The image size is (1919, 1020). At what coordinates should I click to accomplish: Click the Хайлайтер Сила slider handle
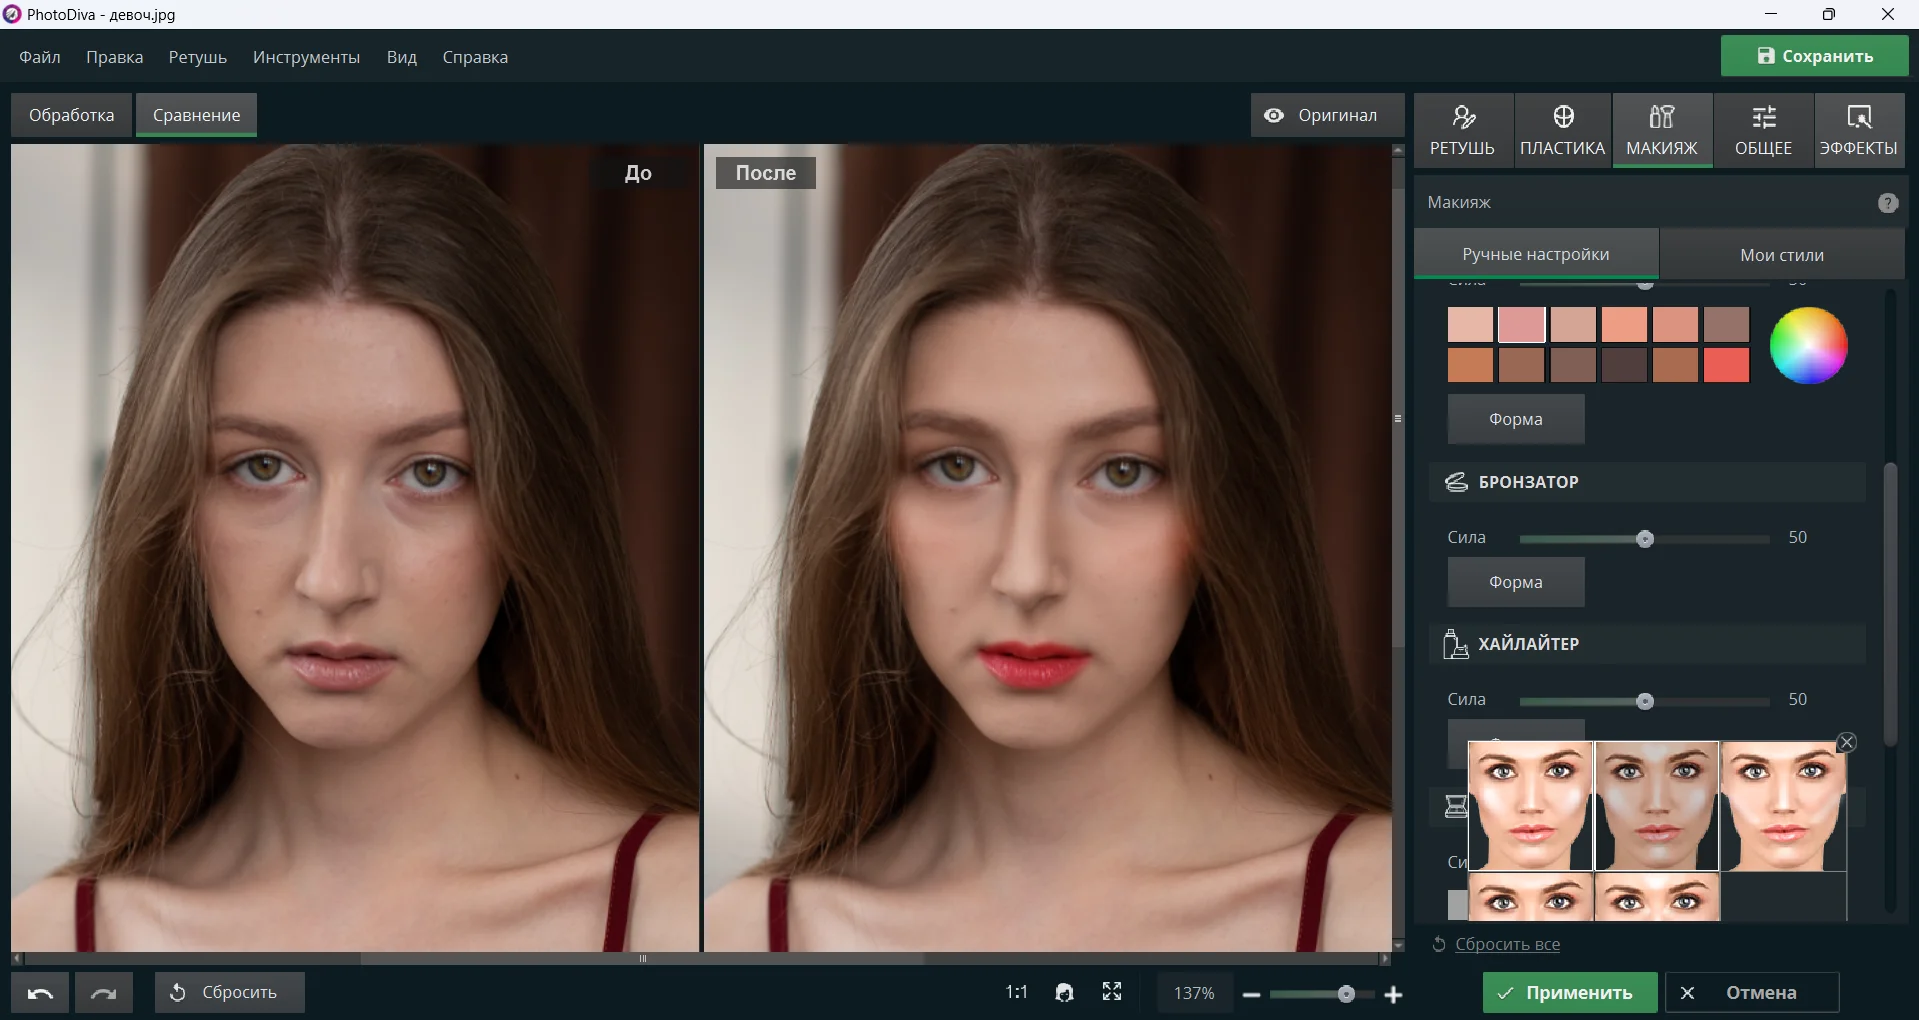(1645, 701)
